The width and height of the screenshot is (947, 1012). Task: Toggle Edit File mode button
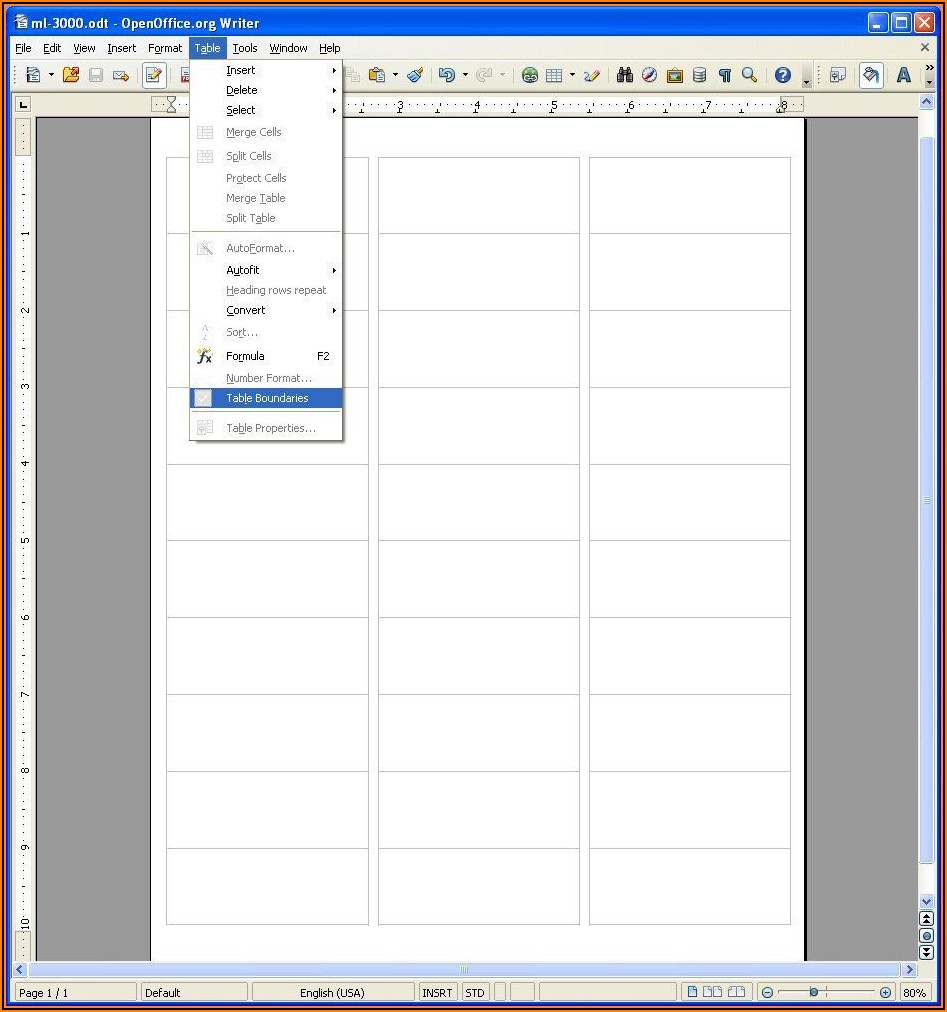pos(153,75)
